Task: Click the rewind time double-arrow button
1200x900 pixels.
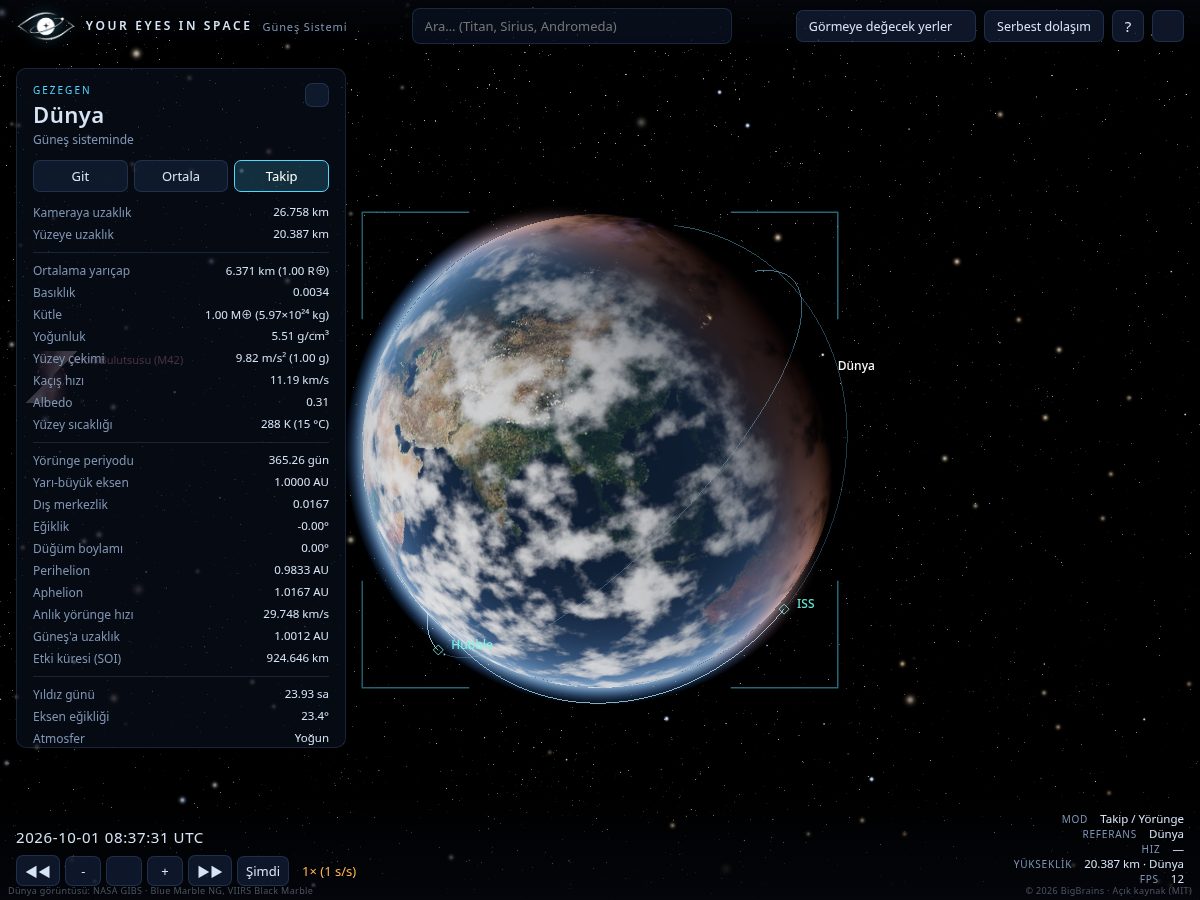Action: tap(37, 871)
